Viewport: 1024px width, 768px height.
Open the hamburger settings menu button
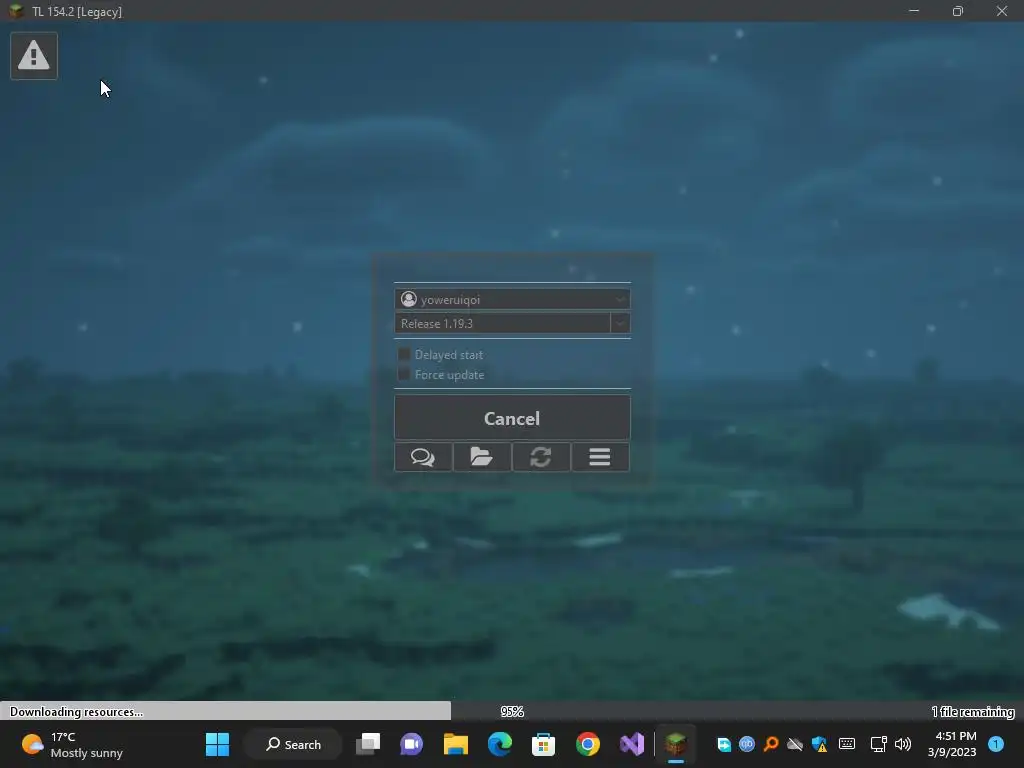click(x=600, y=456)
